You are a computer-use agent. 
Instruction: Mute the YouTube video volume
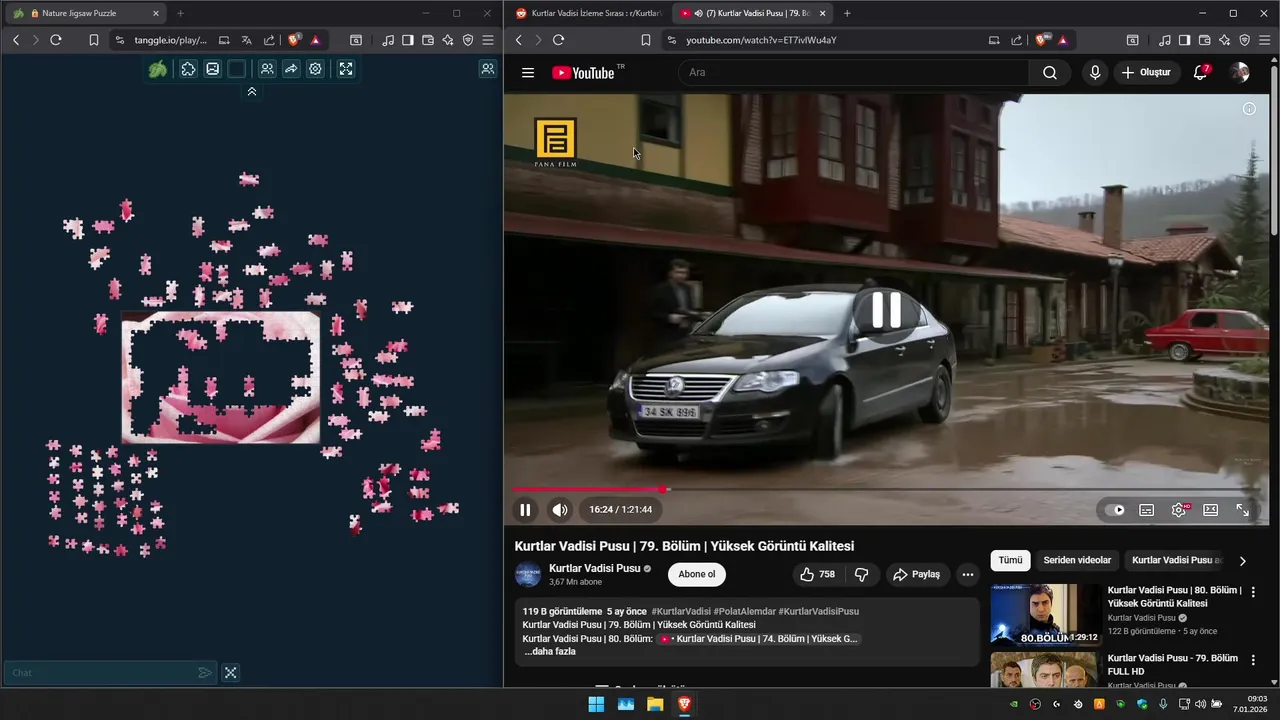coord(560,510)
